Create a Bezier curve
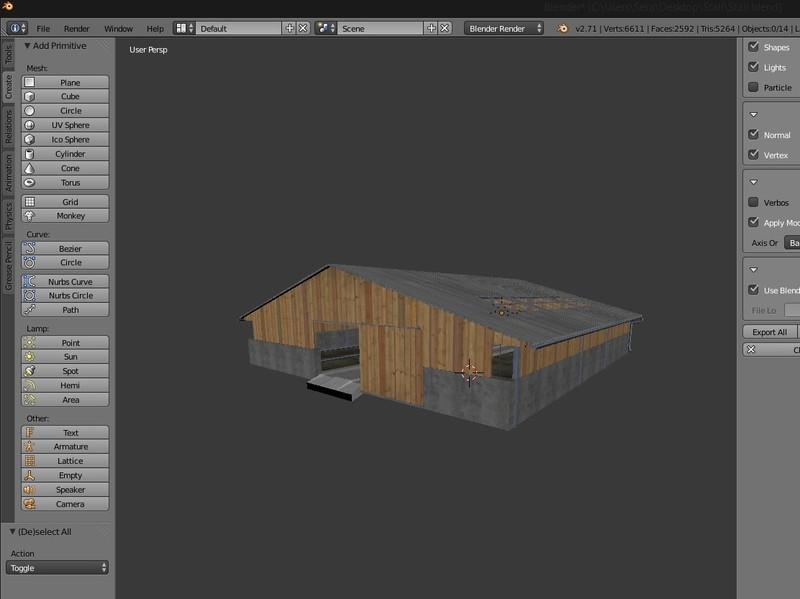 (x=65, y=248)
